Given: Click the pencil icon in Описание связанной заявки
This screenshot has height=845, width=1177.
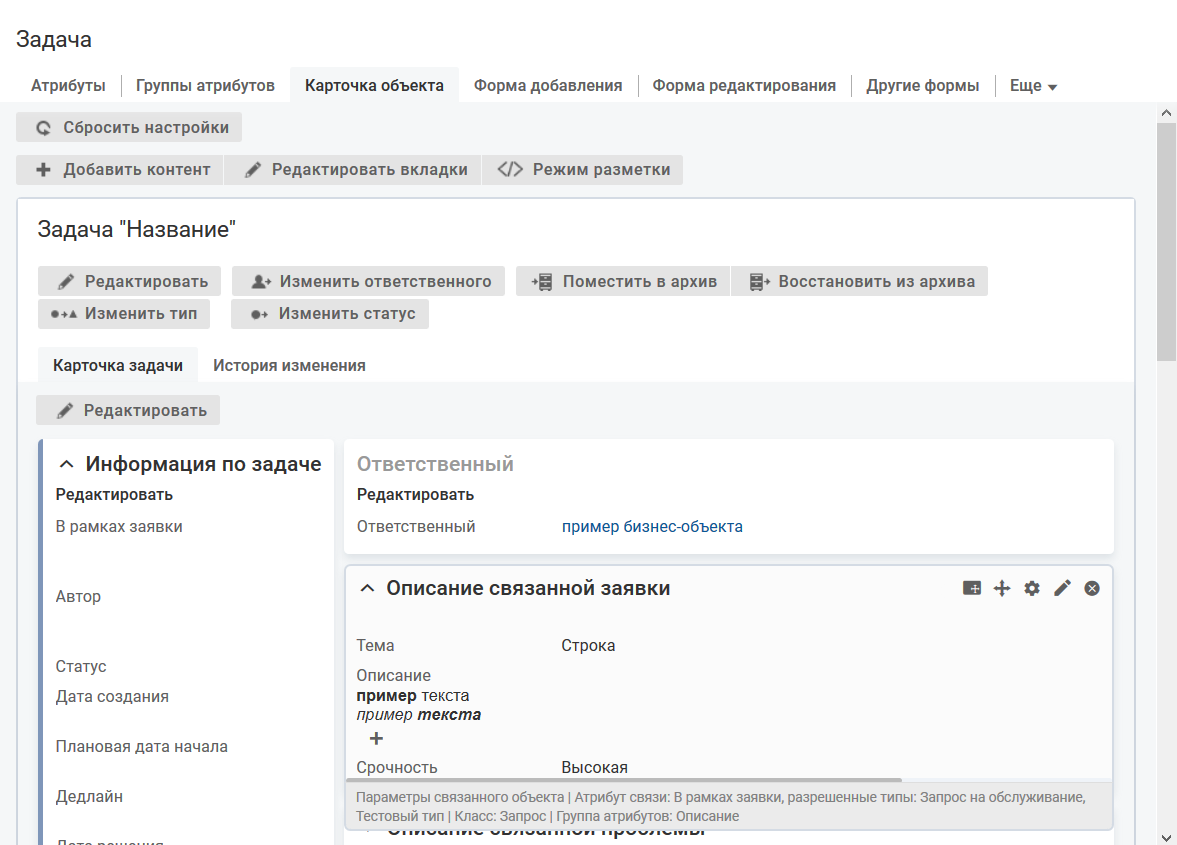Looking at the screenshot, I should 1062,588.
